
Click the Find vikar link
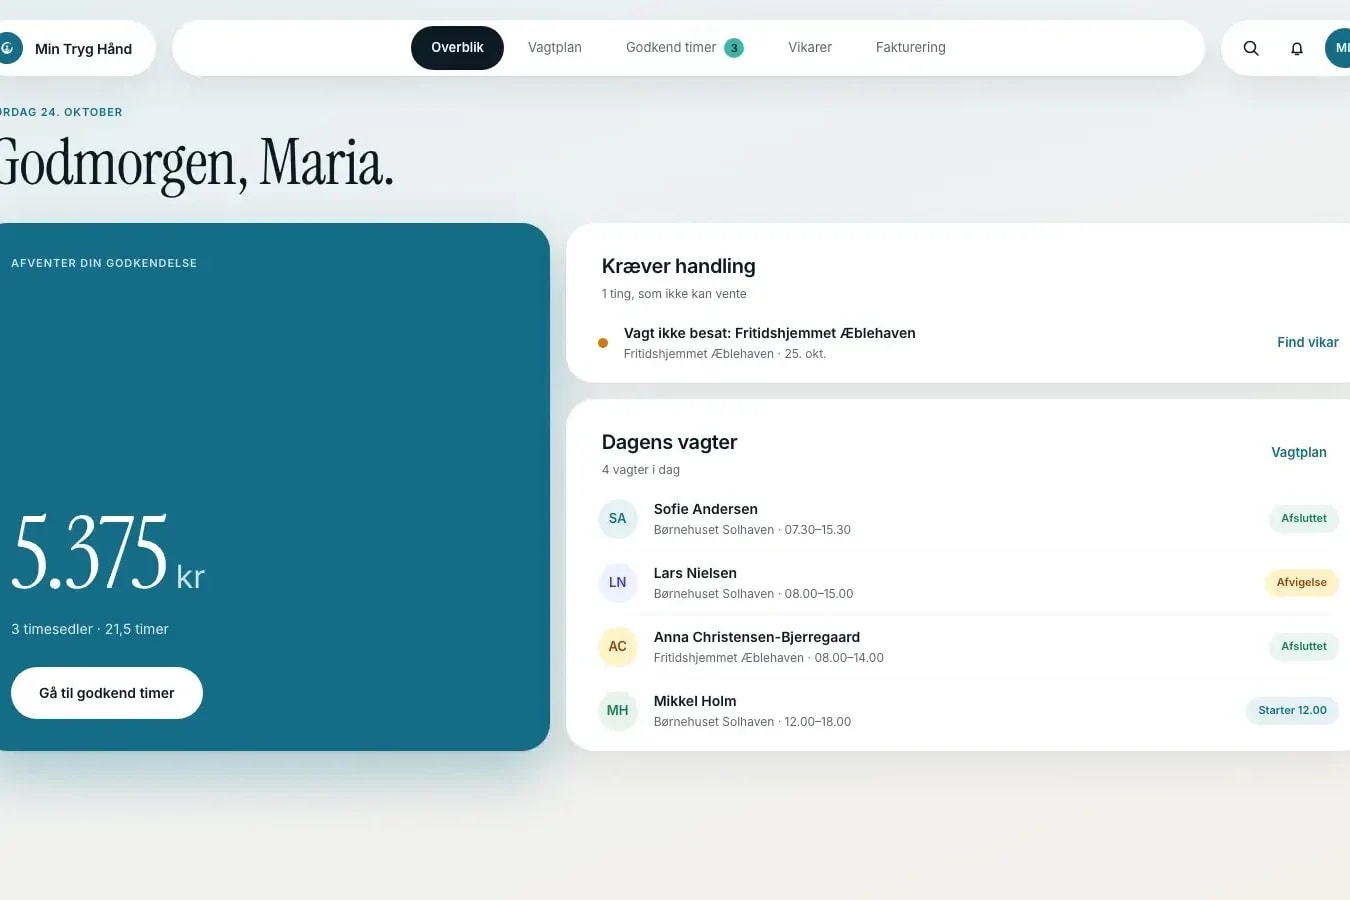click(1308, 343)
